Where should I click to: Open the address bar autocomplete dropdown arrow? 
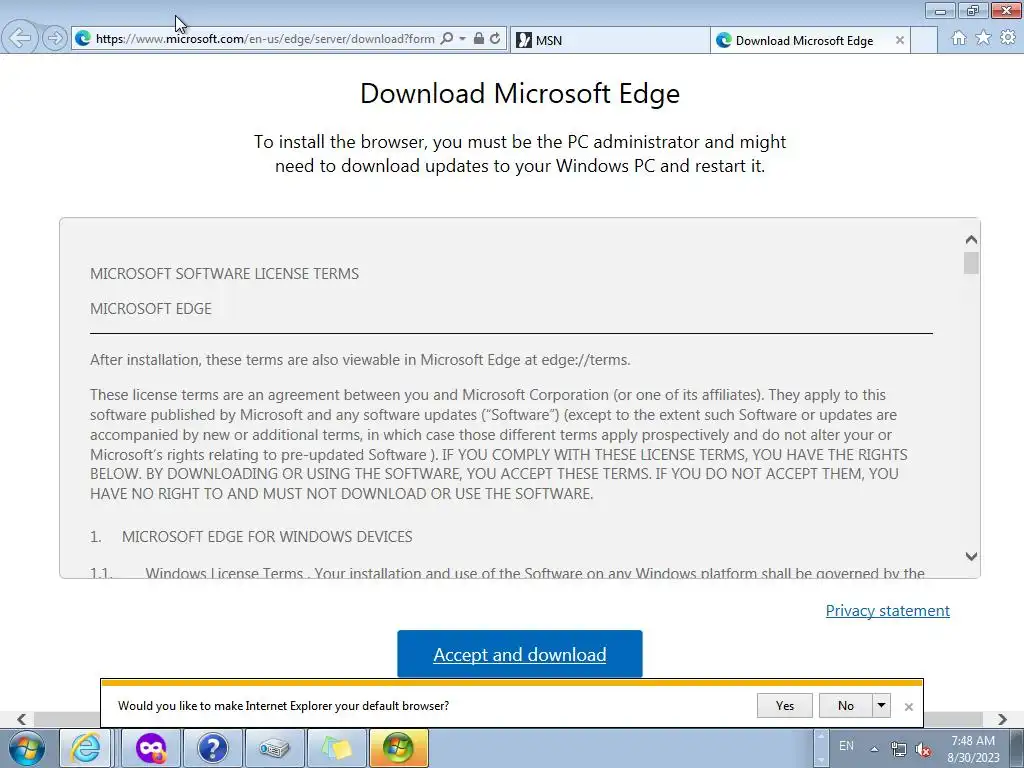[x=462, y=39]
